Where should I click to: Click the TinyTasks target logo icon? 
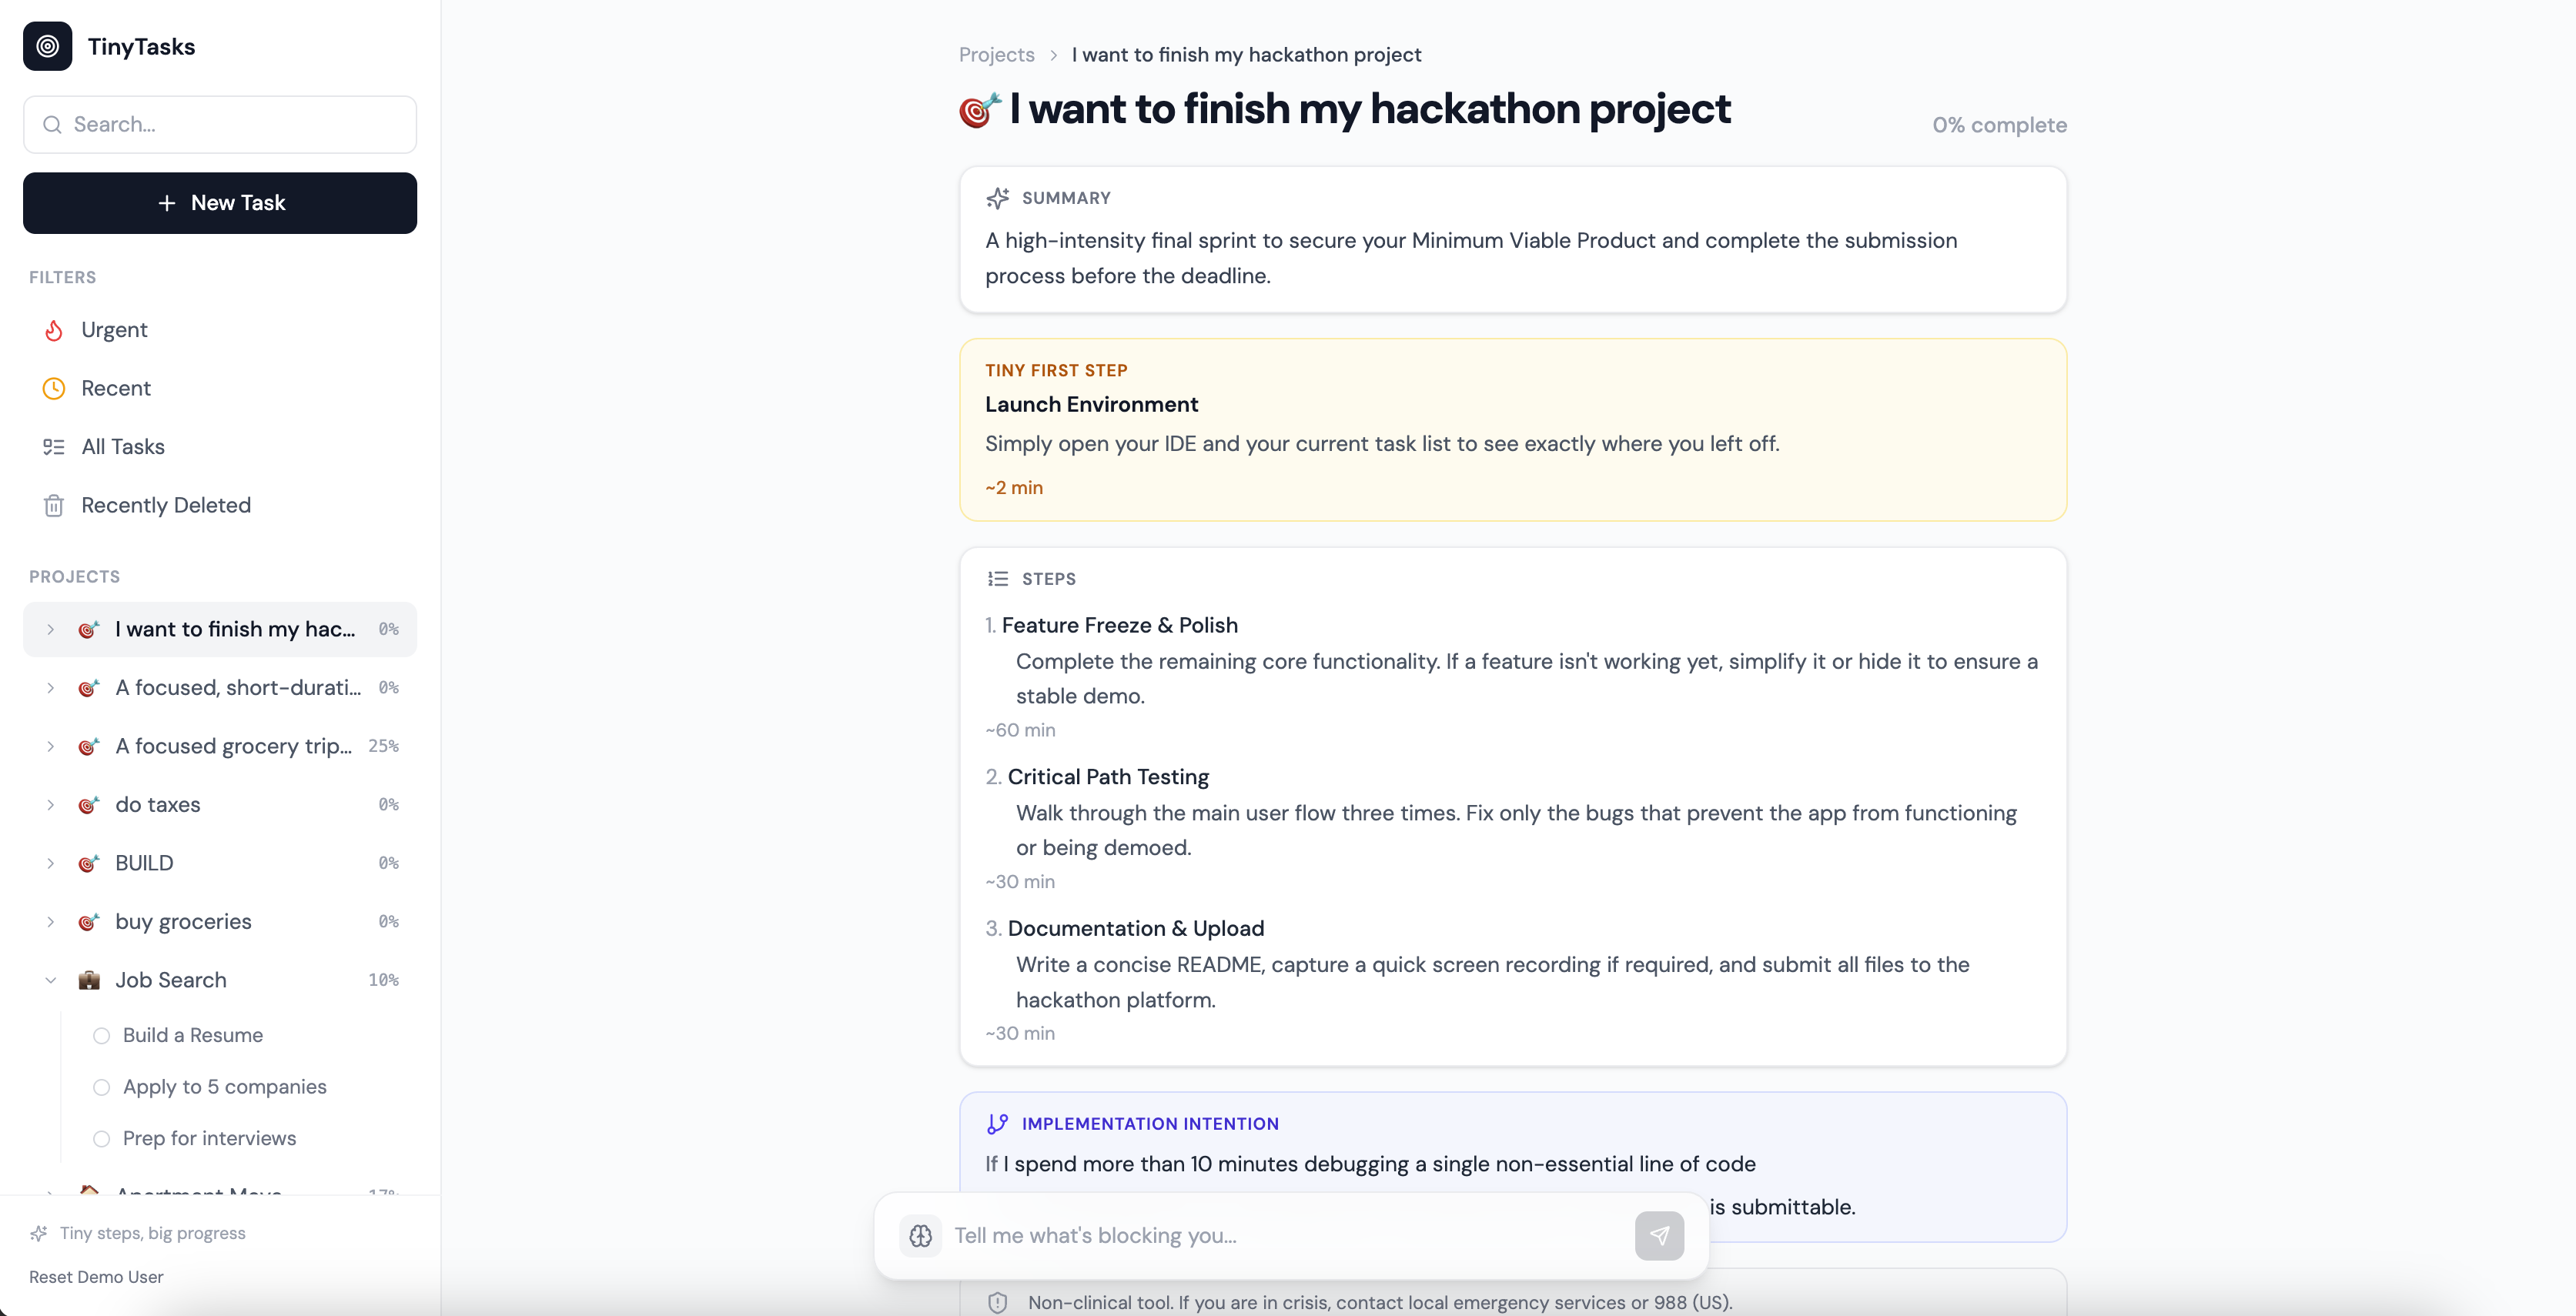point(47,46)
